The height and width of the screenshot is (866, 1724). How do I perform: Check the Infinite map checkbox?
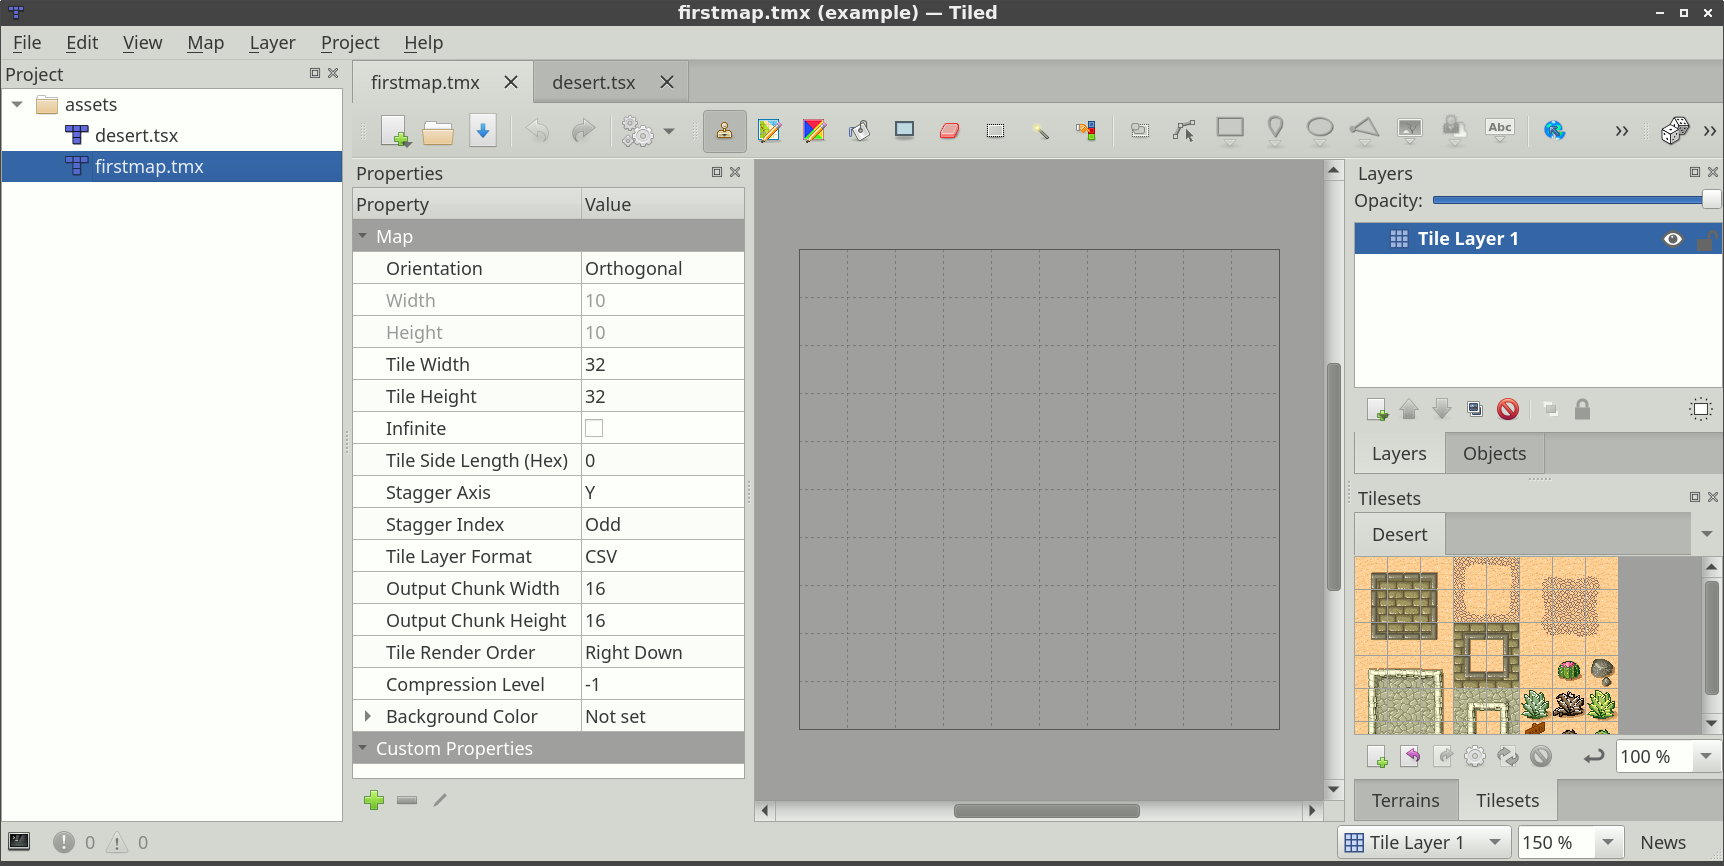[594, 428]
